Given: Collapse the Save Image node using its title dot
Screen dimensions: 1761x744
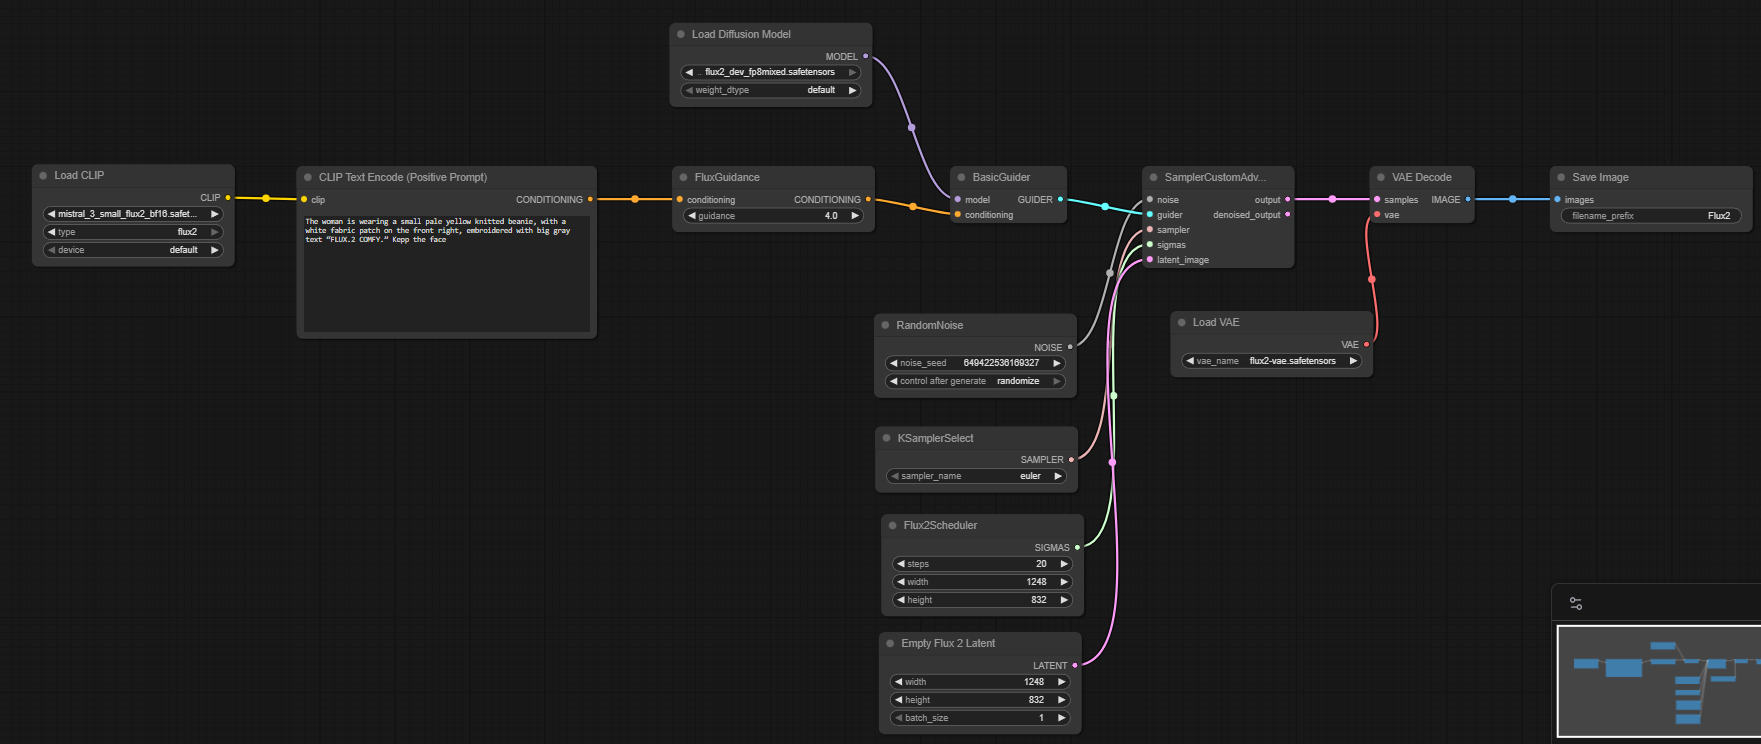Looking at the screenshot, I should [x=1561, y=177].
